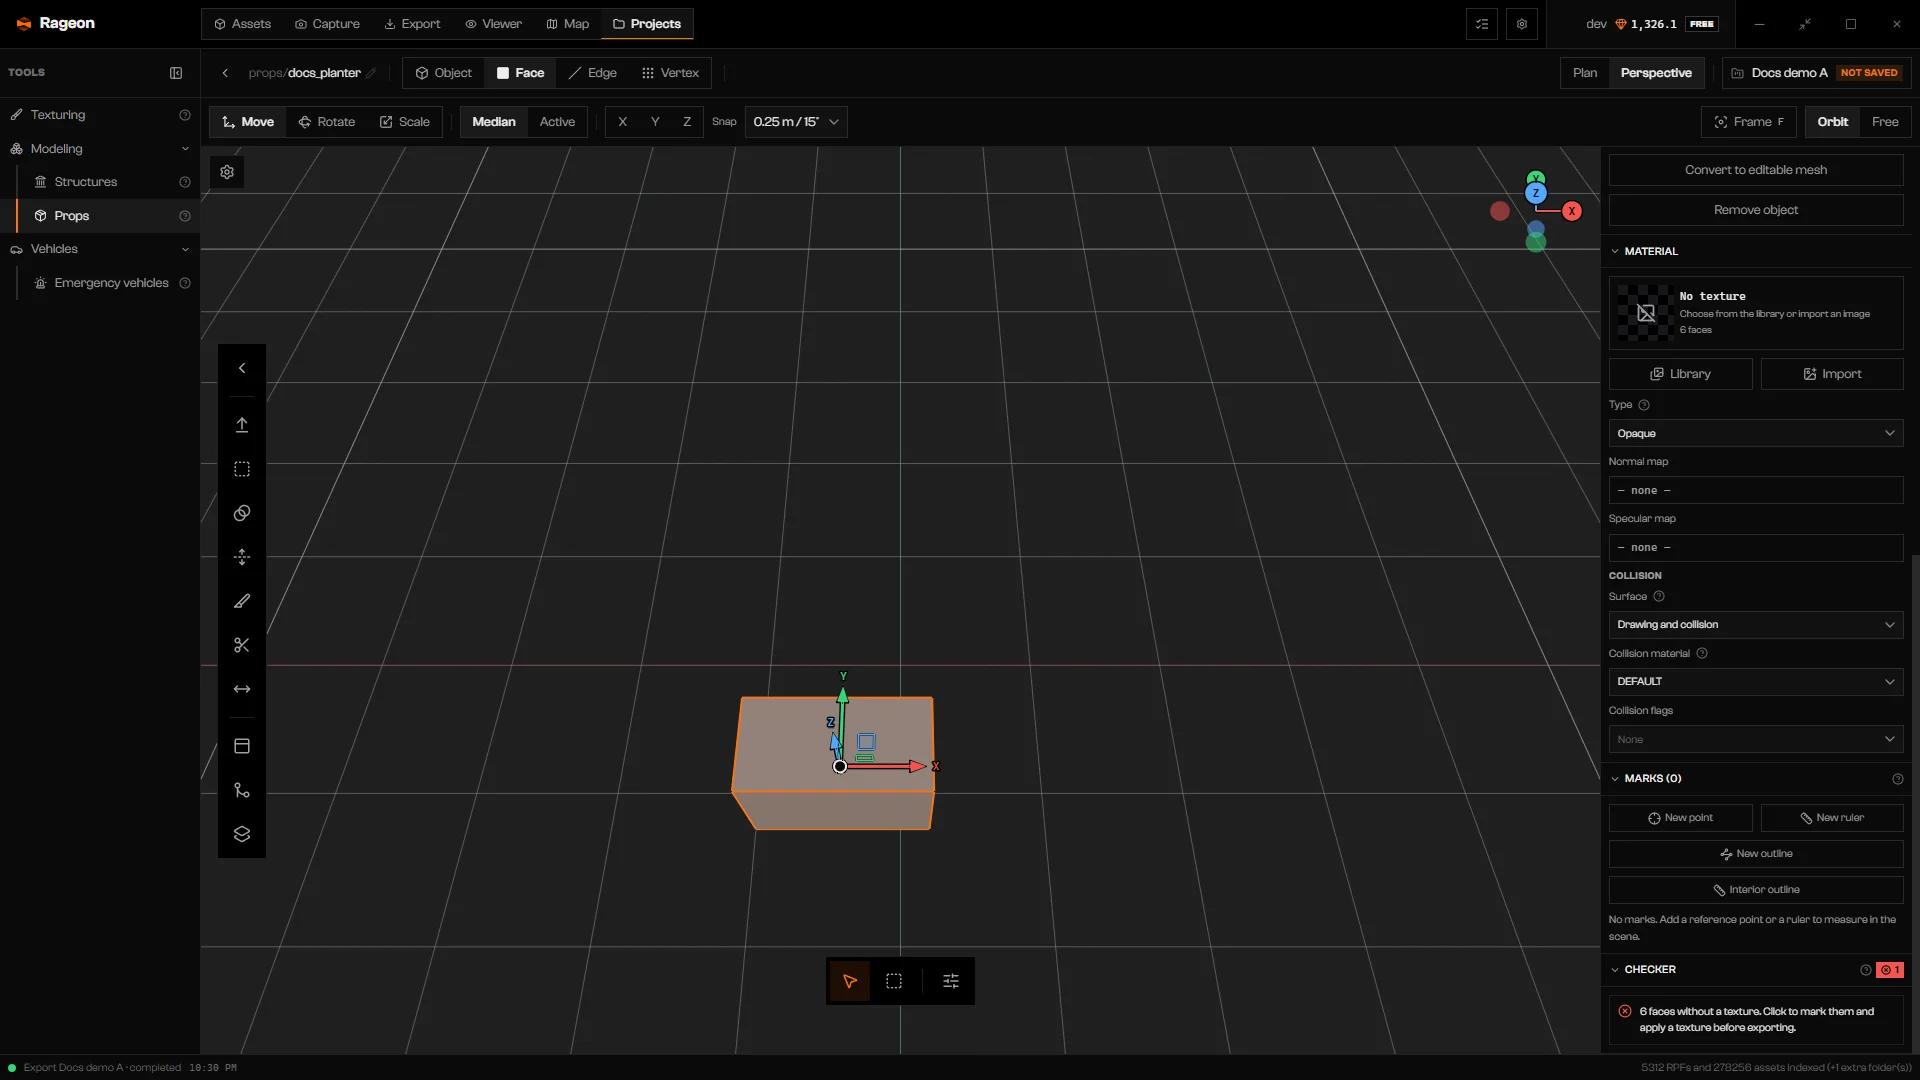Image resolution: width=1920 pixels, height=1080 pixels.
Task: Click the orange pointer select tool at viewport bottom
Action: pyautogui.click(x=850, y=982)
